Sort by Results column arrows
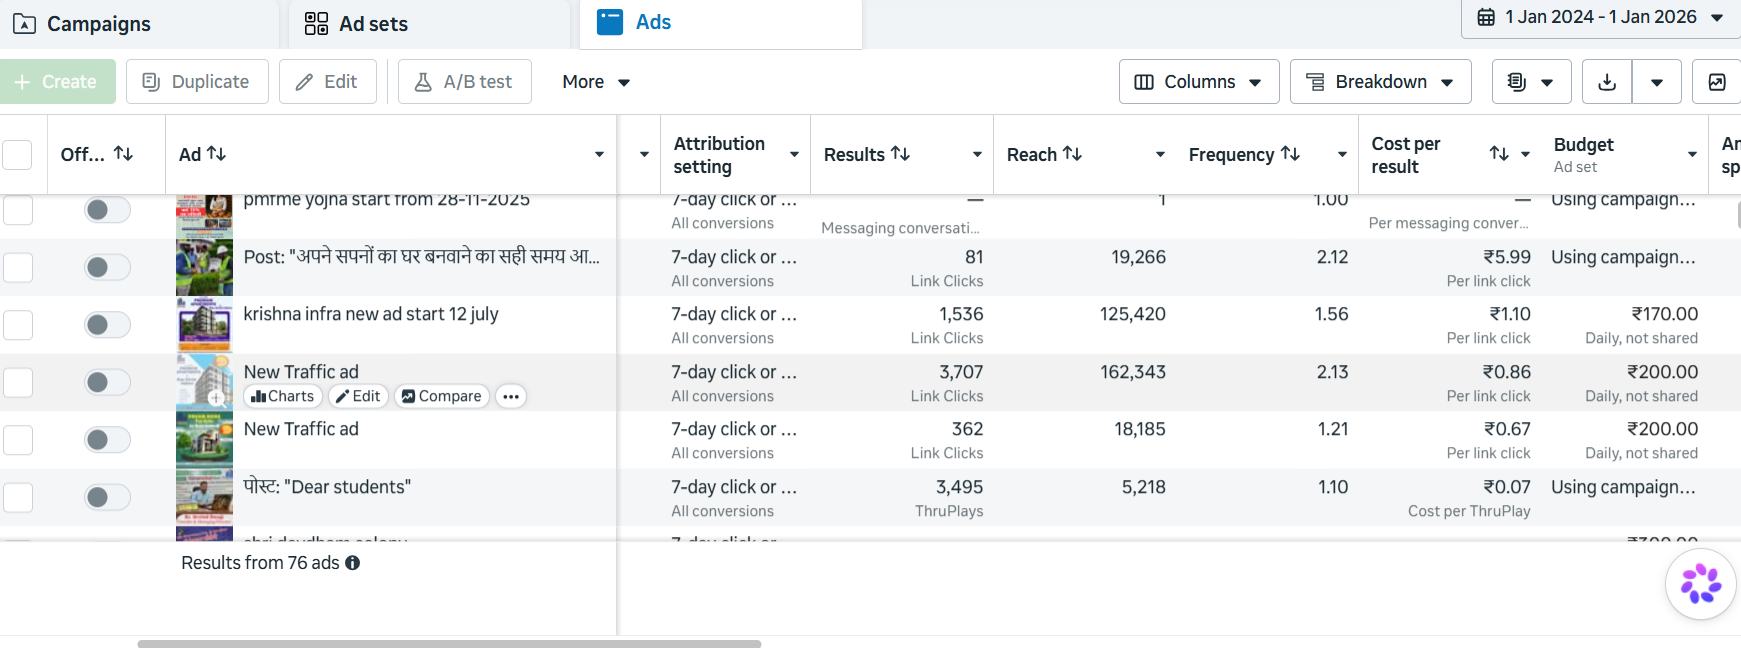Image resolution: width=1741 pixels, height=648 pixels. (x=901, y=154)
